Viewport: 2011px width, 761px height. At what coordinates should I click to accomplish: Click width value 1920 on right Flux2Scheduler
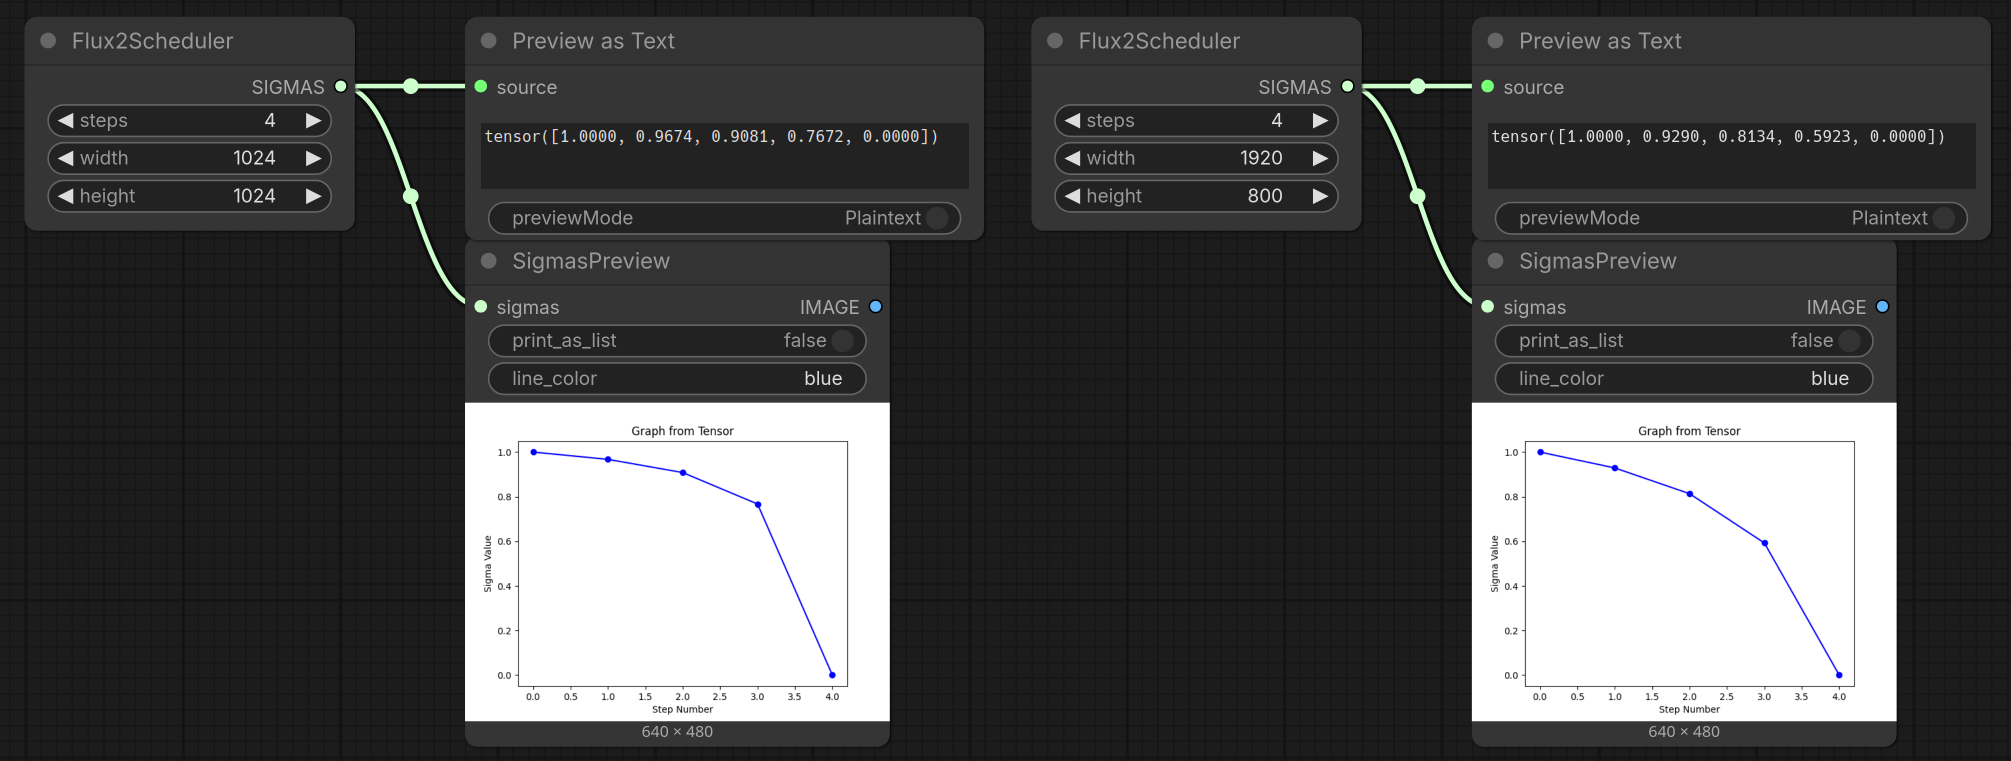[1261, 158]
